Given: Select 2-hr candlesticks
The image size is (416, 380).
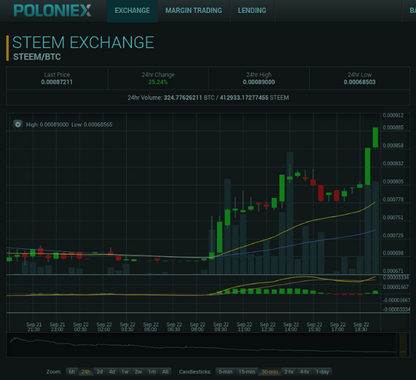Looking at the screenshot, I should [289, 372].
